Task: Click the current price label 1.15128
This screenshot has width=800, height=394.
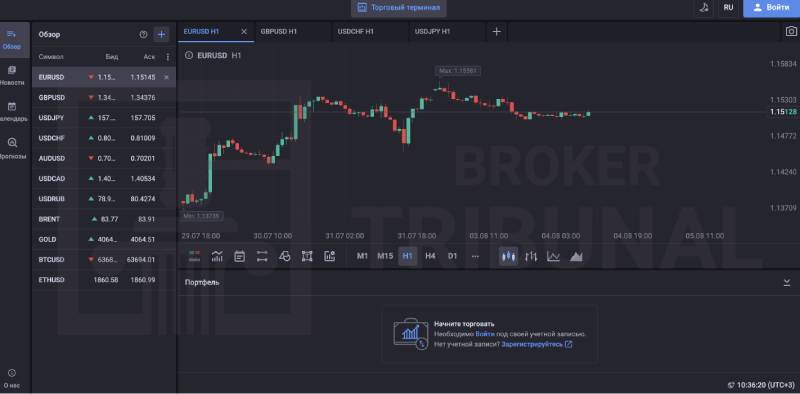Action: pyautogui.click(x=783, y=112)
